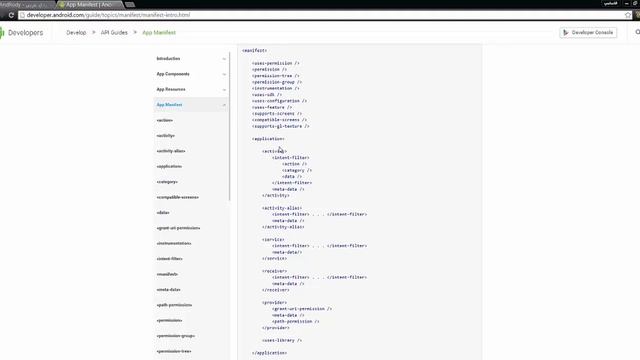Screen dimensions: 640x360
Task: Click closing </application> tag in code
Action: [x=269, y=353]
